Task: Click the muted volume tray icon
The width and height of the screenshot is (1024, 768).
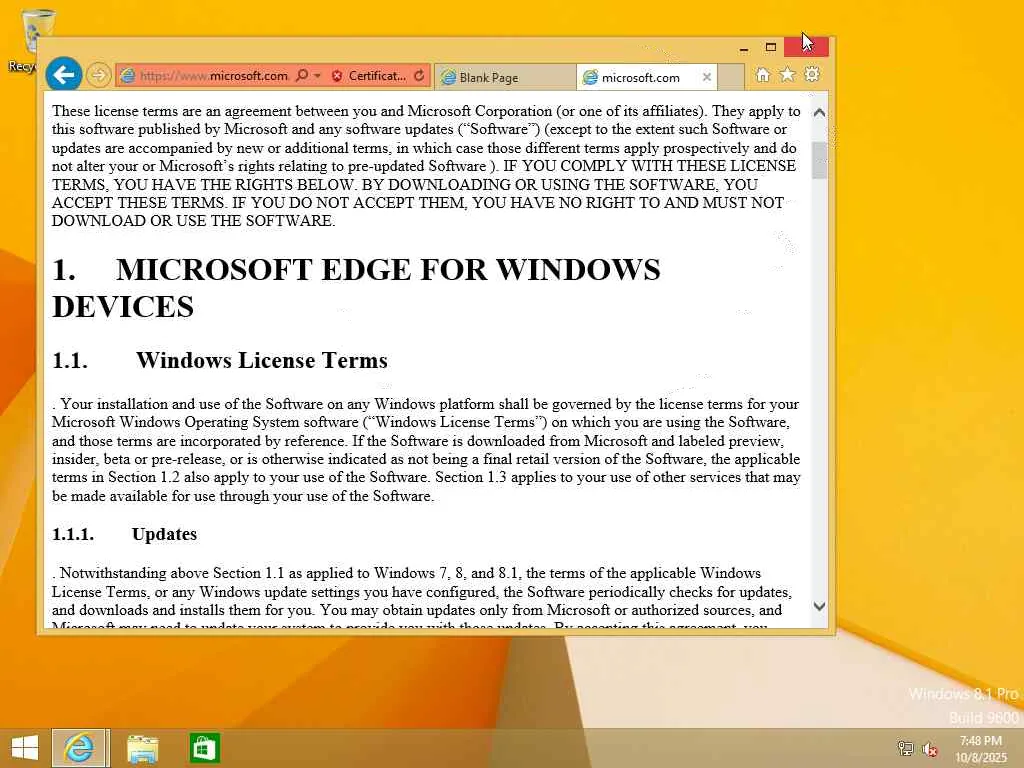Action: pos(929,748)
